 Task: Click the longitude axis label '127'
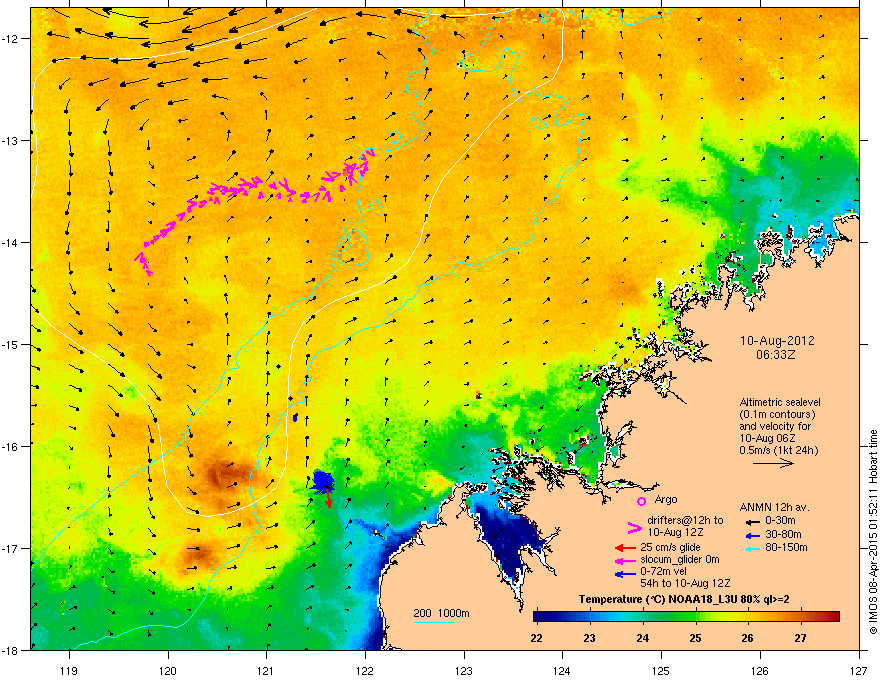[859, 670]
